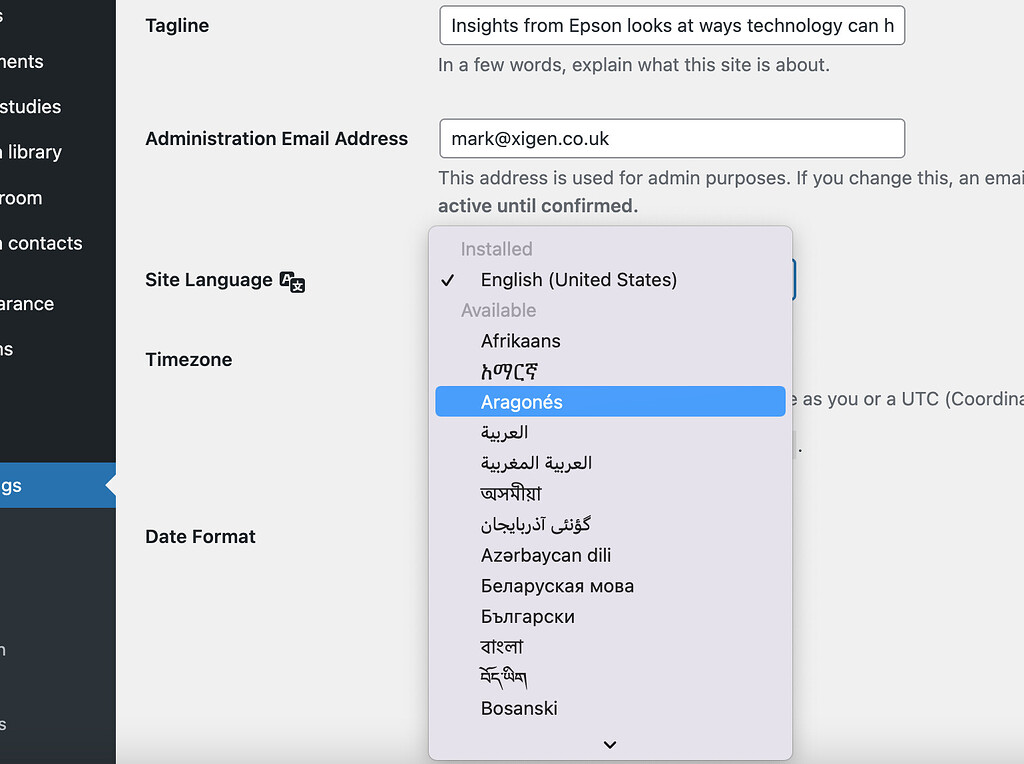Click the down chevron at dropdown bottom
This screenshot has height=764, width=1024.
tap(609, 744)
